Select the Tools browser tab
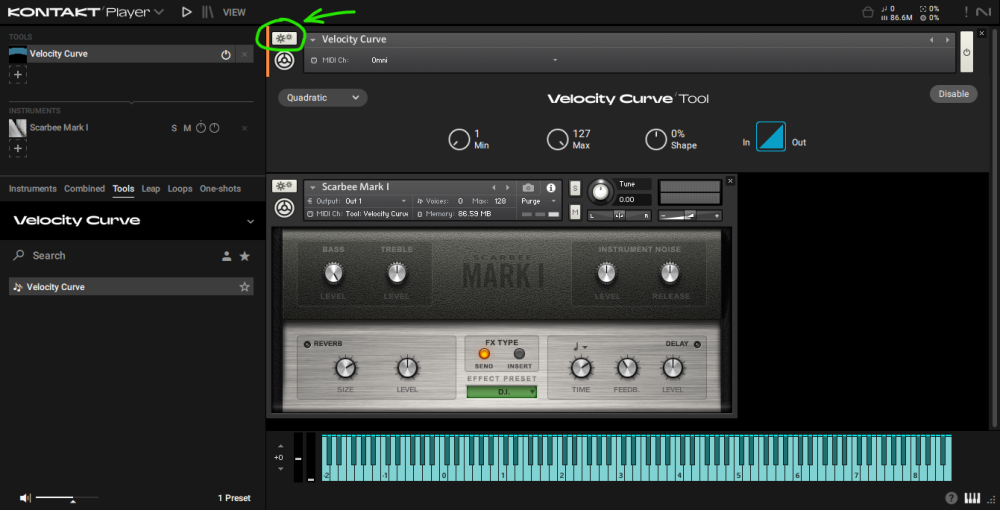Viewport: 1000px width, 510px height. [123, 189]
